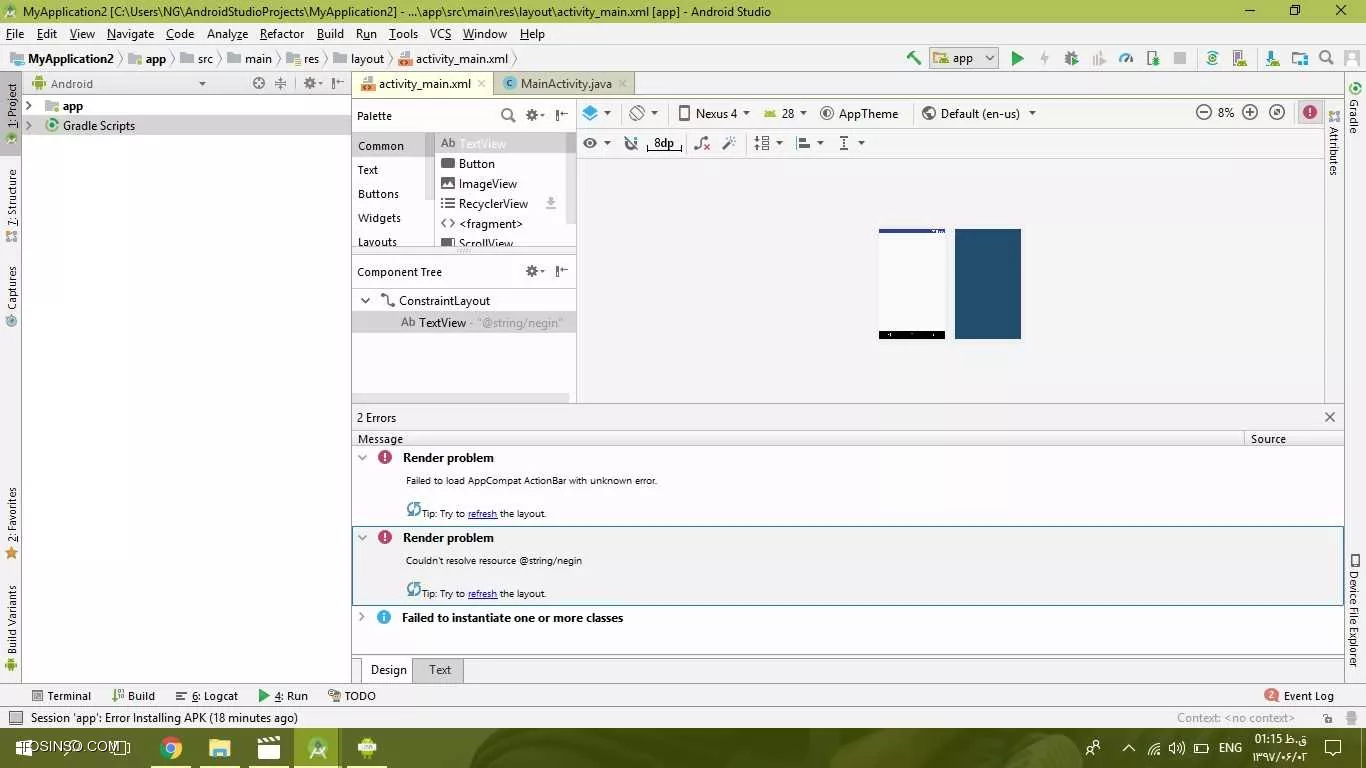Viewport: 1366px width, 768px height.
Task: Collapse all in the Project panel
Action: coord(281,84)
